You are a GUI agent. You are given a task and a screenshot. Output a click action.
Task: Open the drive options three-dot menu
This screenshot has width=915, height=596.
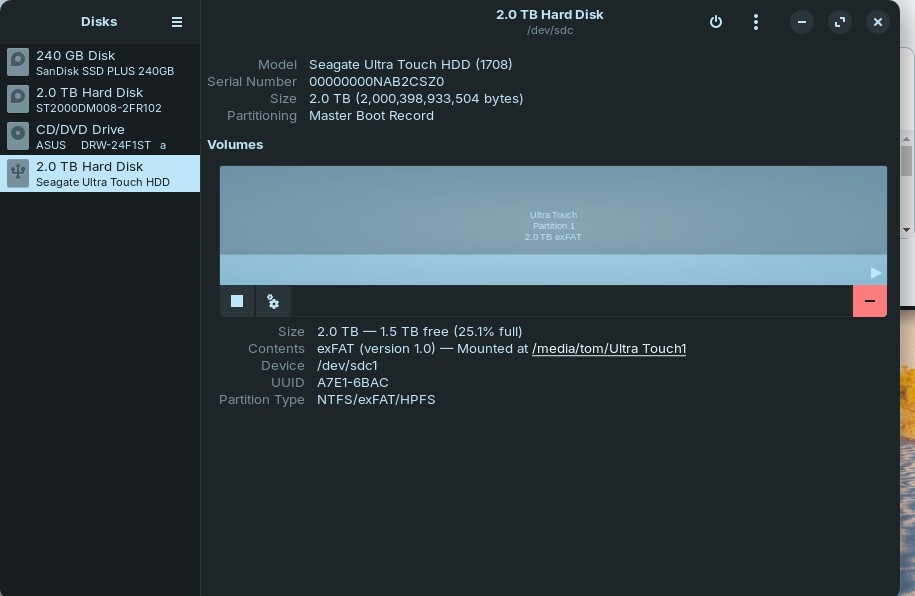(756, 22)
